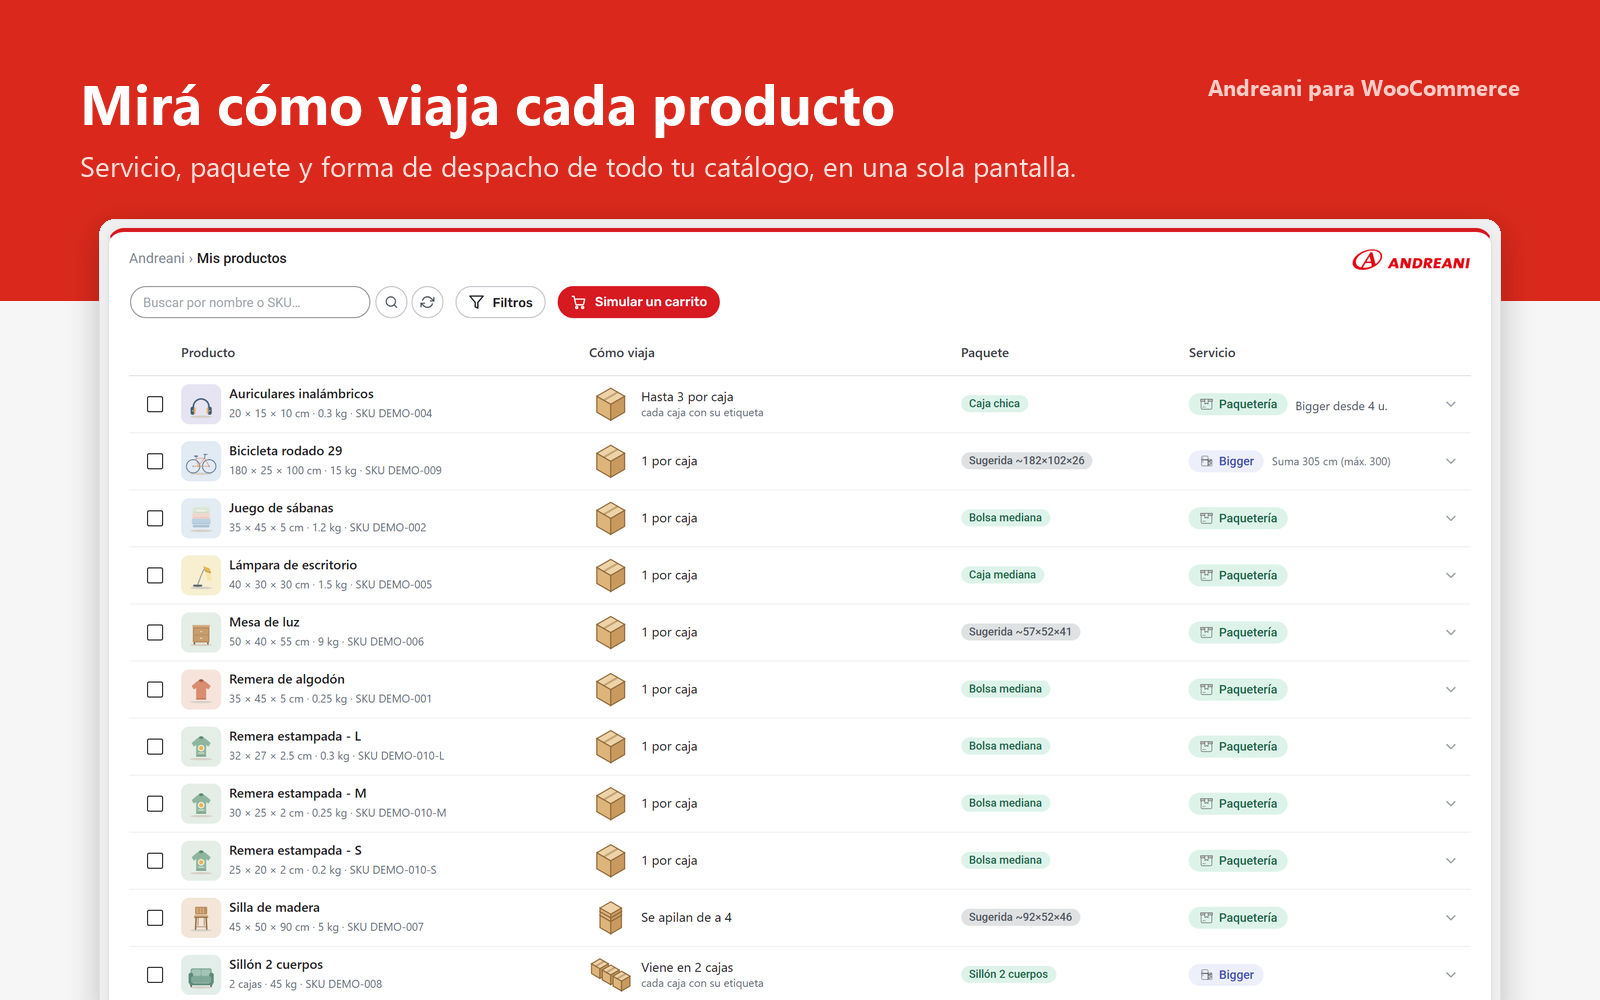This screenshot has height=1000, width=1600.
Task: Click the Caja chica package tag
Action: tap(994, 404)
